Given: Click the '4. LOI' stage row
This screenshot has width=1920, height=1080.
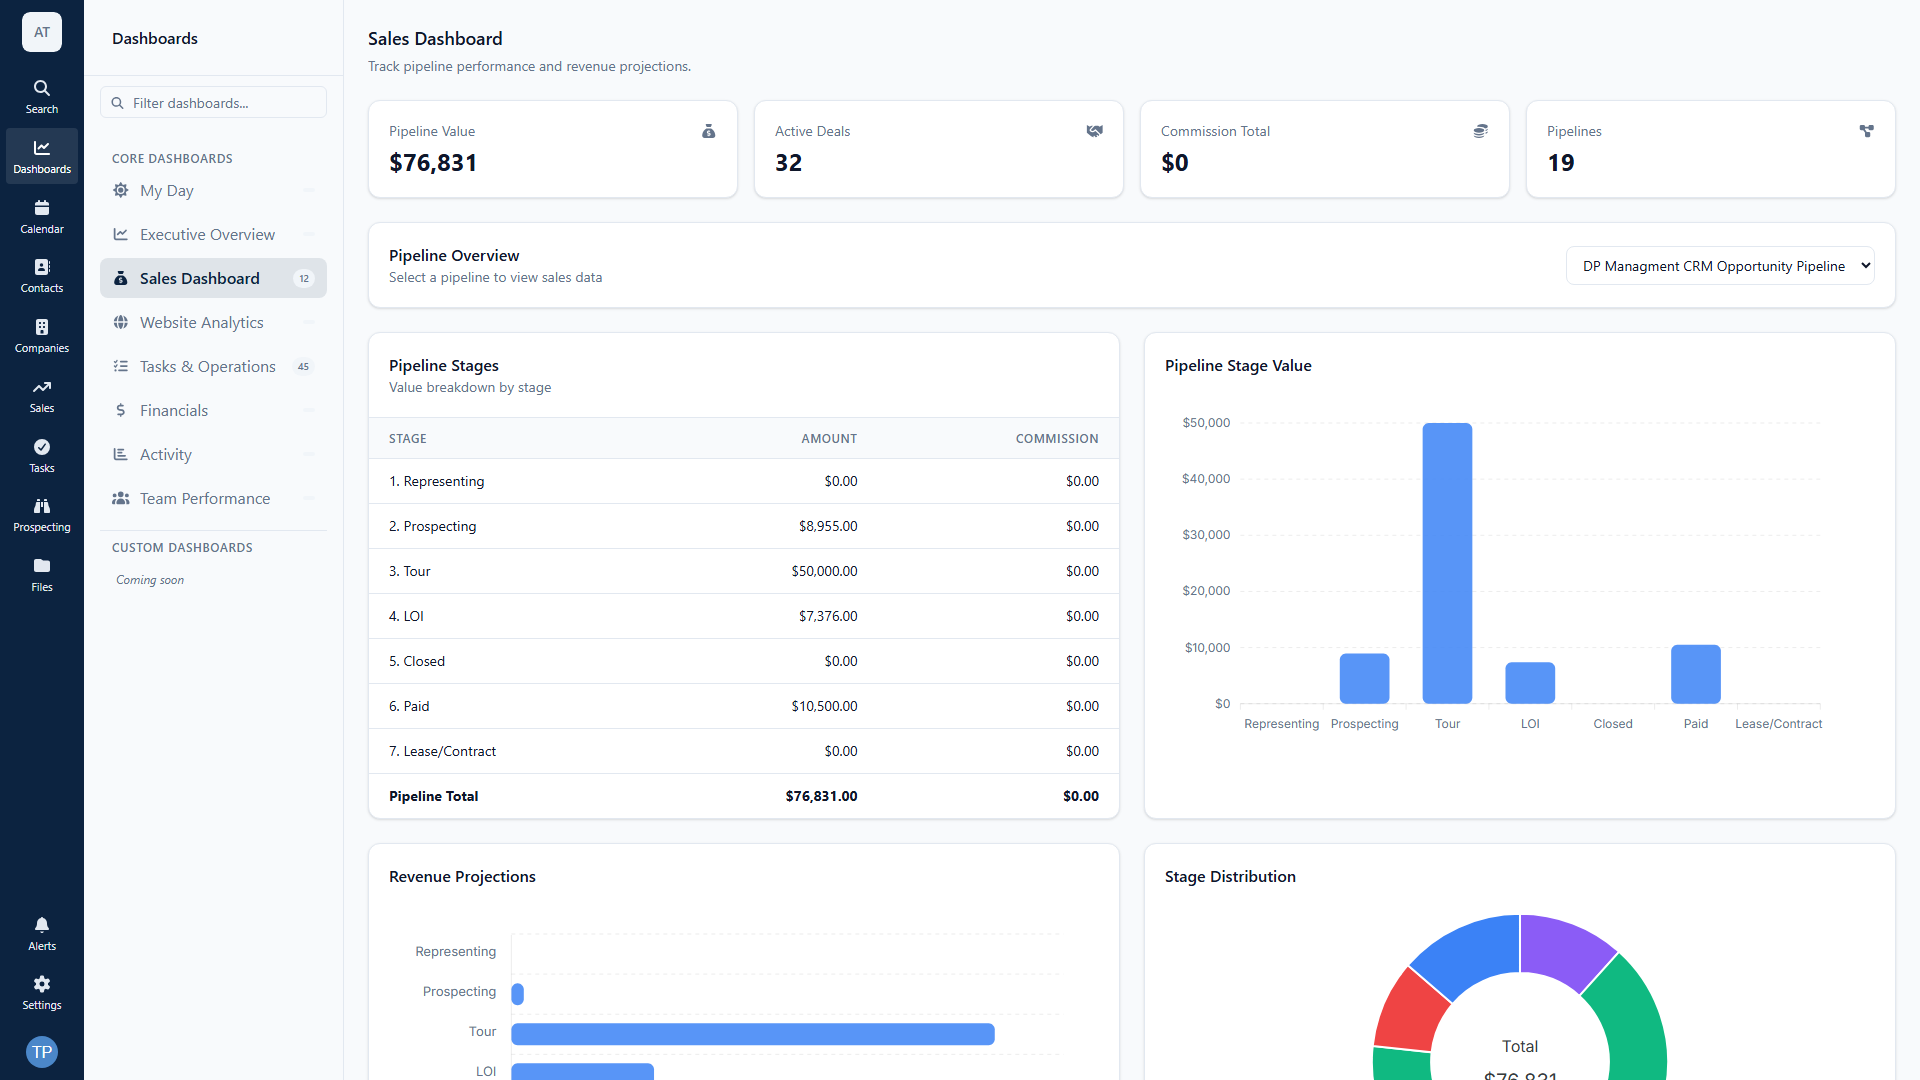Looking at the screenshot, I should [743, 616].
